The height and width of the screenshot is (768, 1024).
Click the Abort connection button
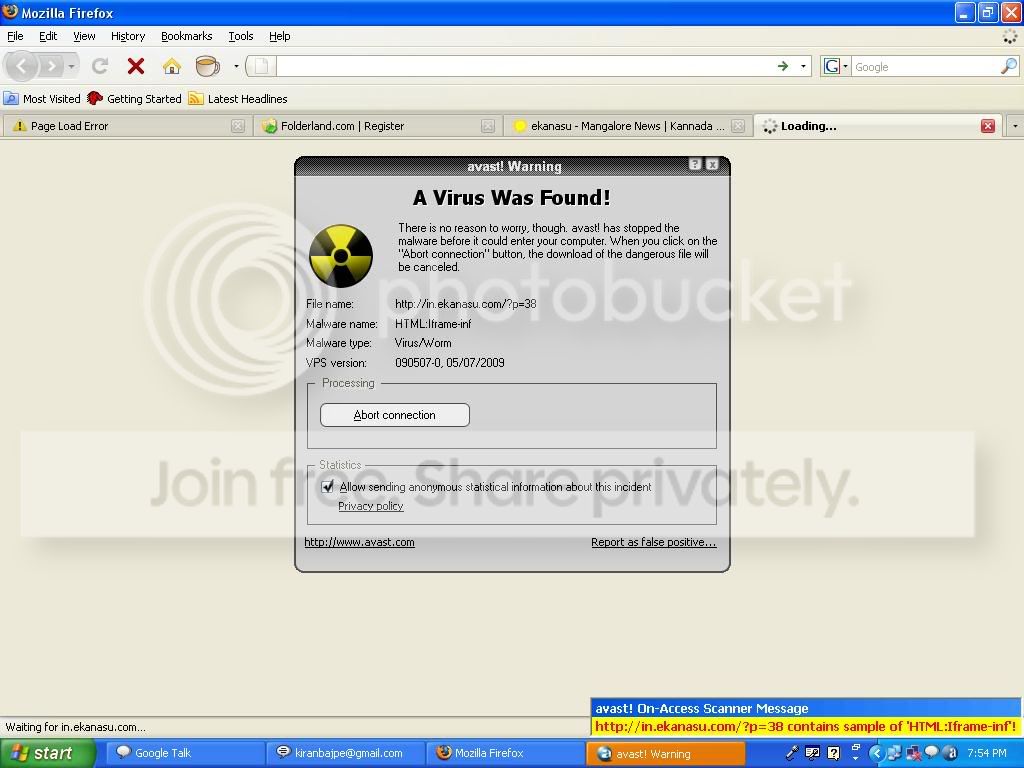pyautogui.click(x=394, y=415)
